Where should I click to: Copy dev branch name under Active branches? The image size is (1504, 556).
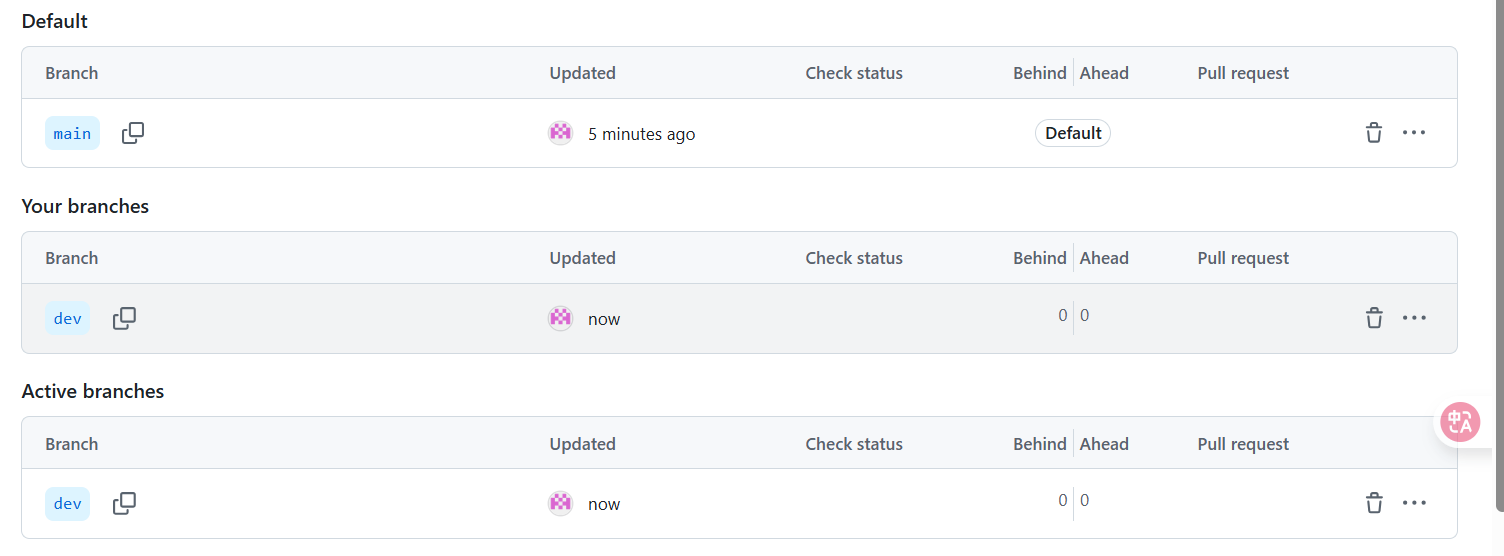click(x=124, y=504)
